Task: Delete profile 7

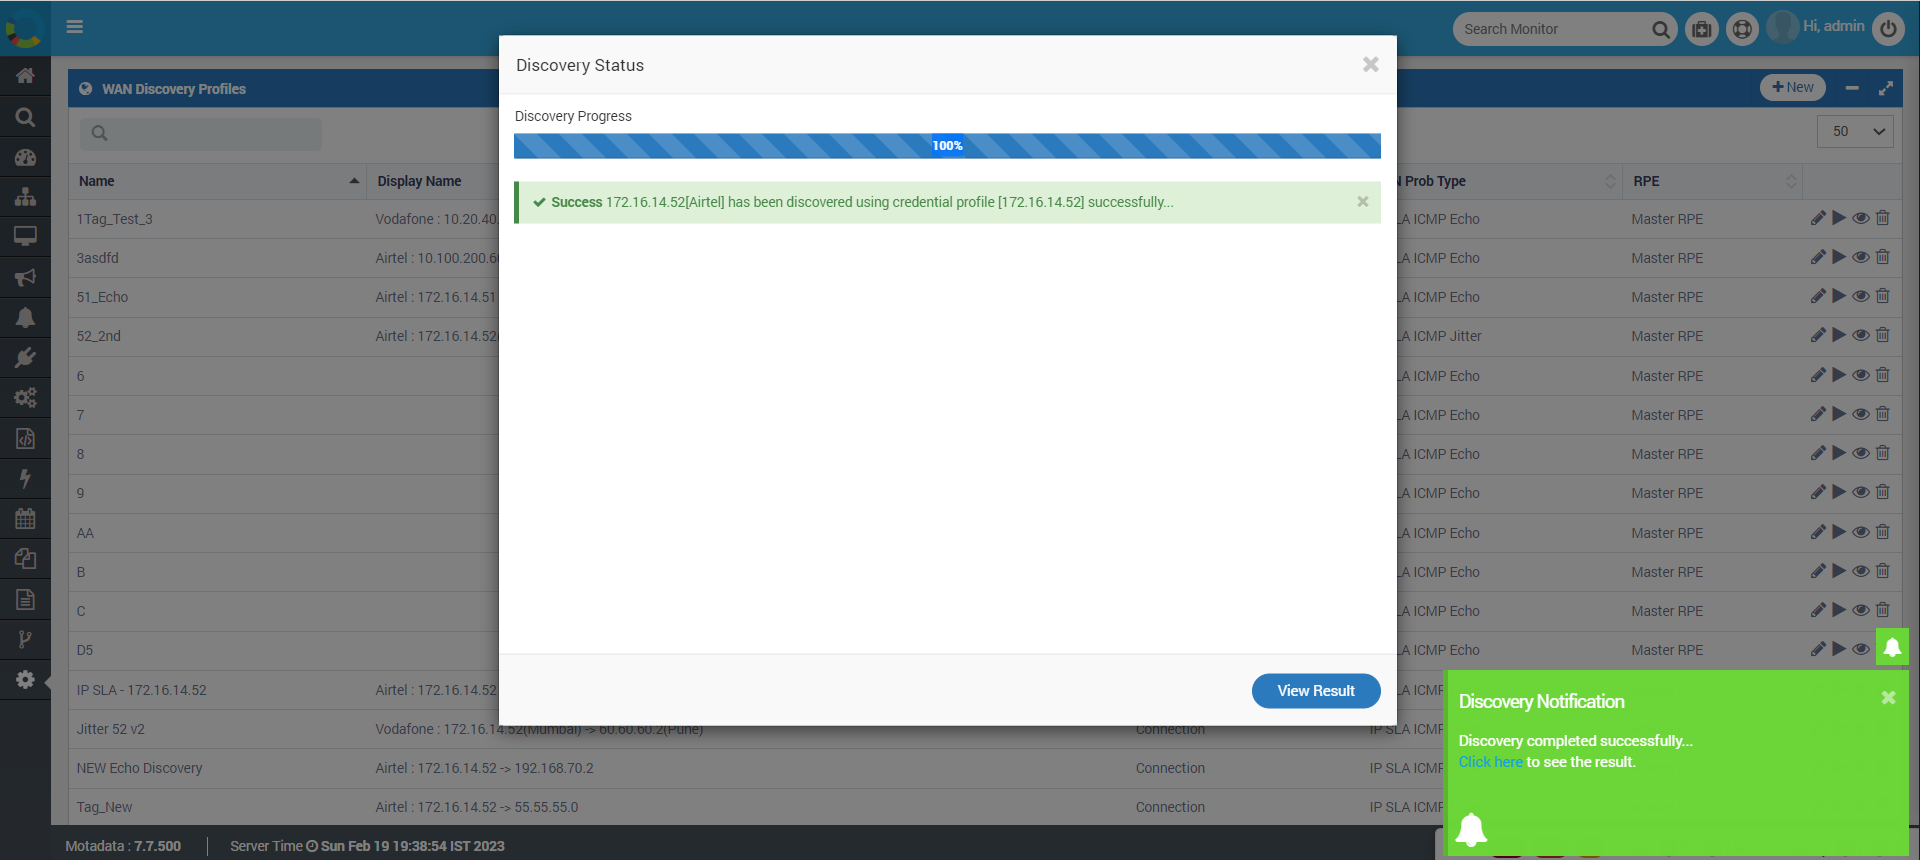Action: pos(1883,414)
